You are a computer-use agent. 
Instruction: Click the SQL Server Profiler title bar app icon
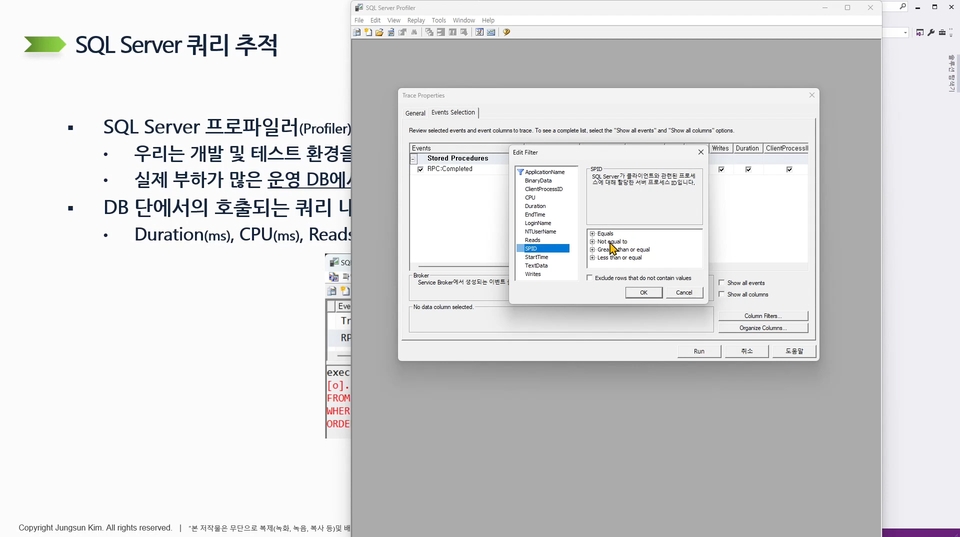359,7
